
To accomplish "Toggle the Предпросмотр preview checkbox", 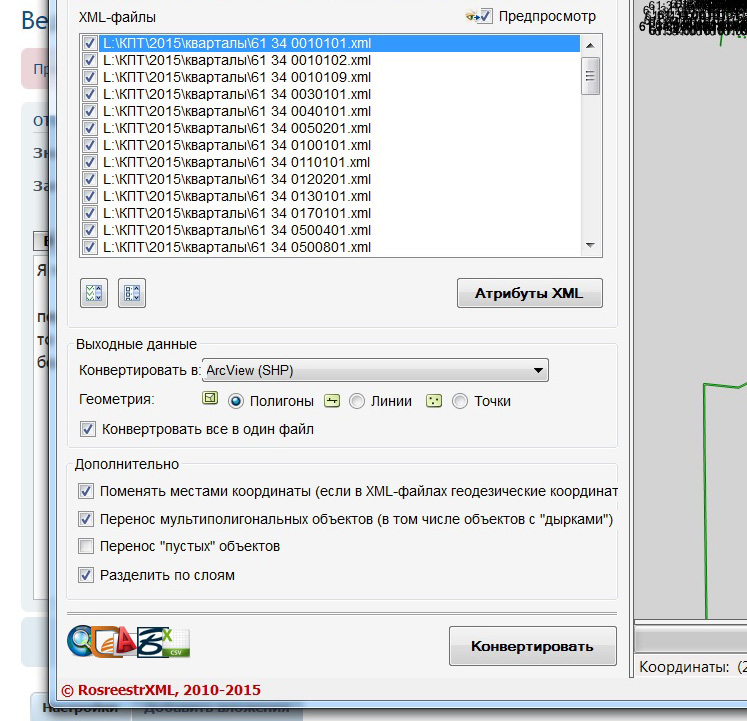I will coord(485,16).
